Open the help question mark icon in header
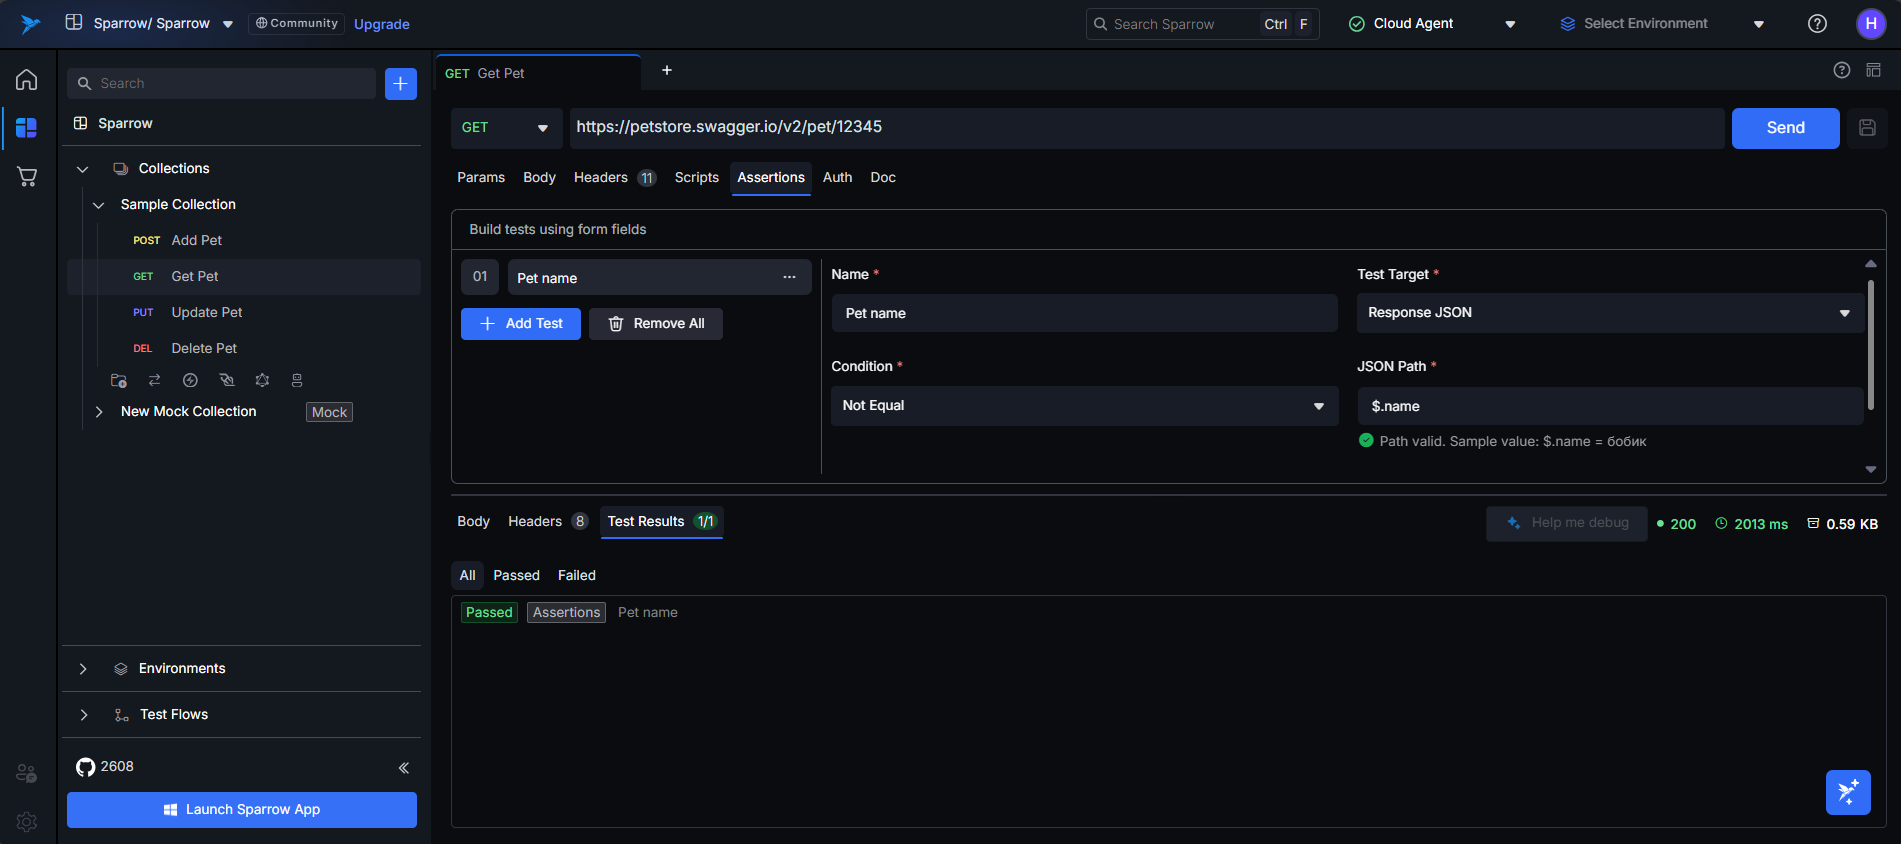This screenshot has height=844, width=1901. pyautogui.click(x=1817, y=24)
